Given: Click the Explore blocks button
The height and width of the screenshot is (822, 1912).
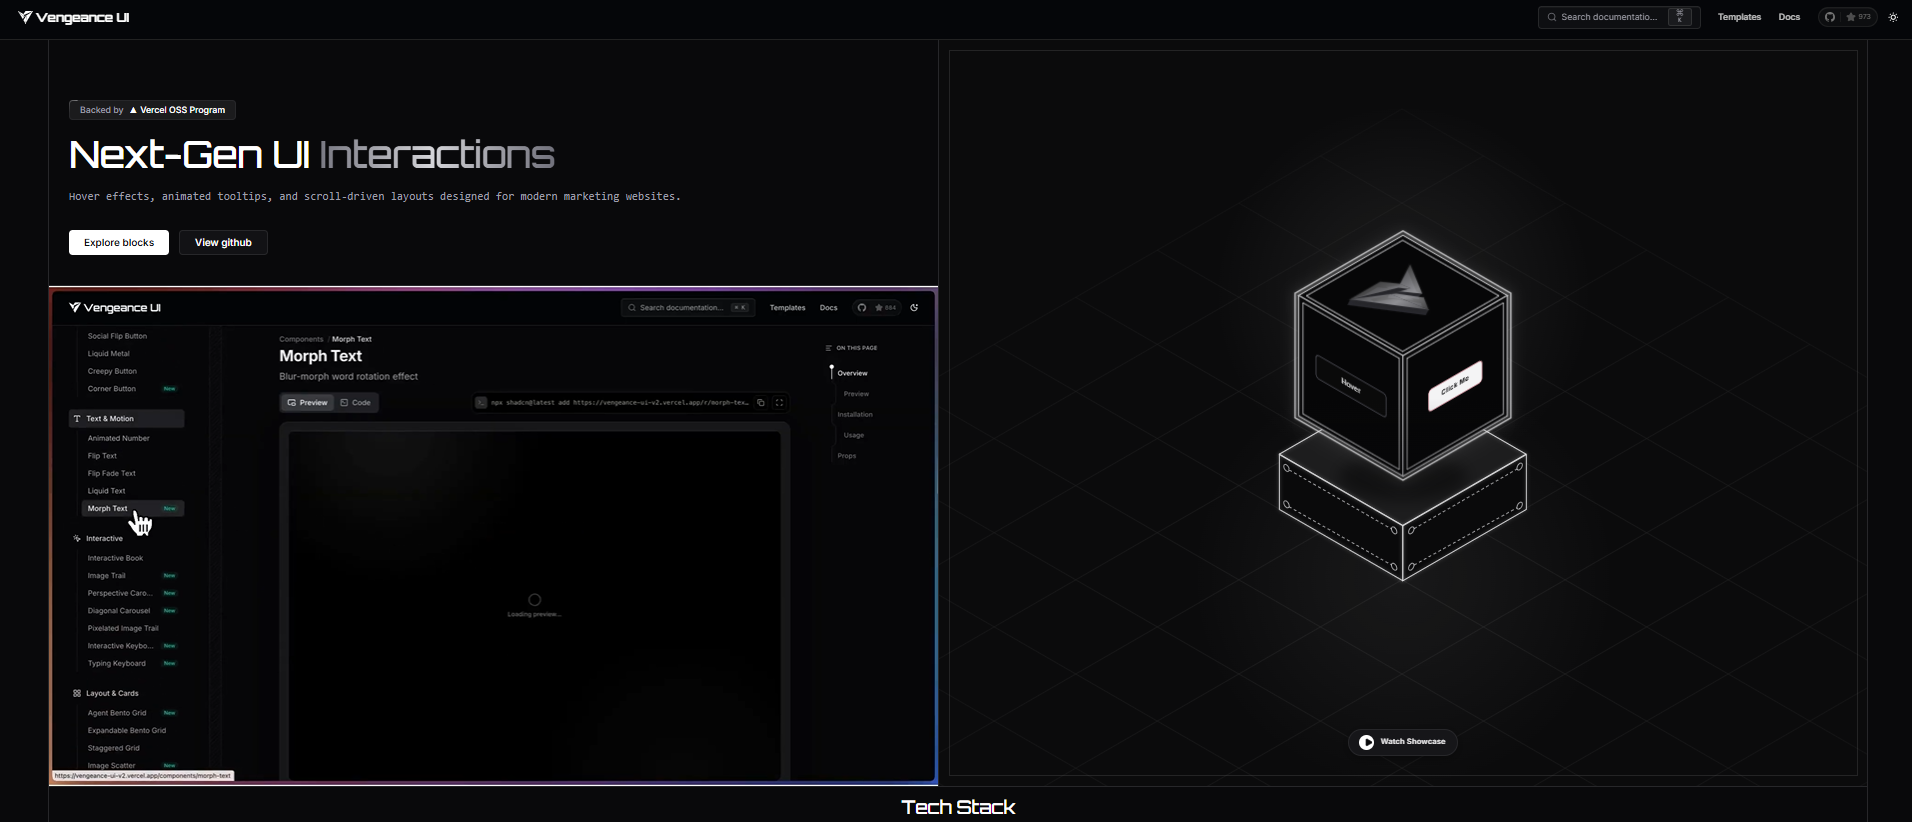Looking at the screenshot, I should (119, 242).
